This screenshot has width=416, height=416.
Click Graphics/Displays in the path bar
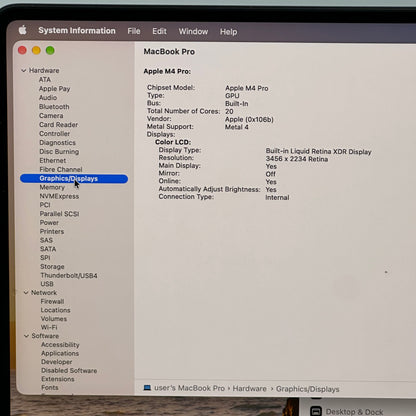click(308, 389)
